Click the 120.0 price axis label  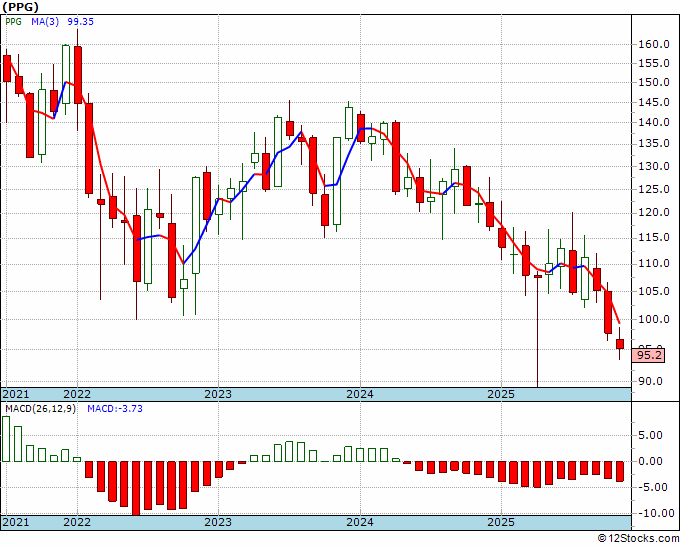(654, 213)
